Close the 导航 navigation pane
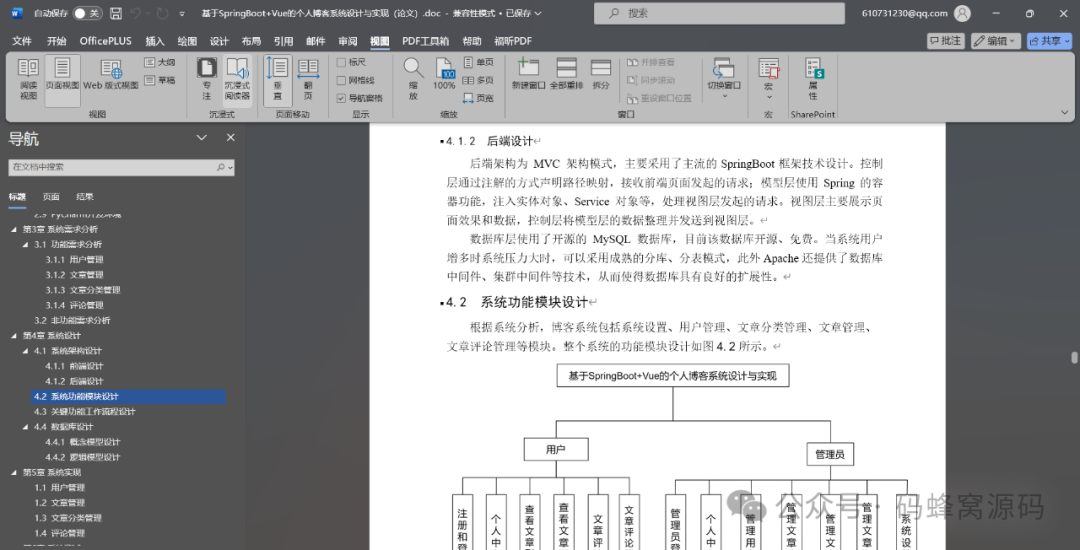Viewport: 1080px width, 550px height. tap(231, 138)
